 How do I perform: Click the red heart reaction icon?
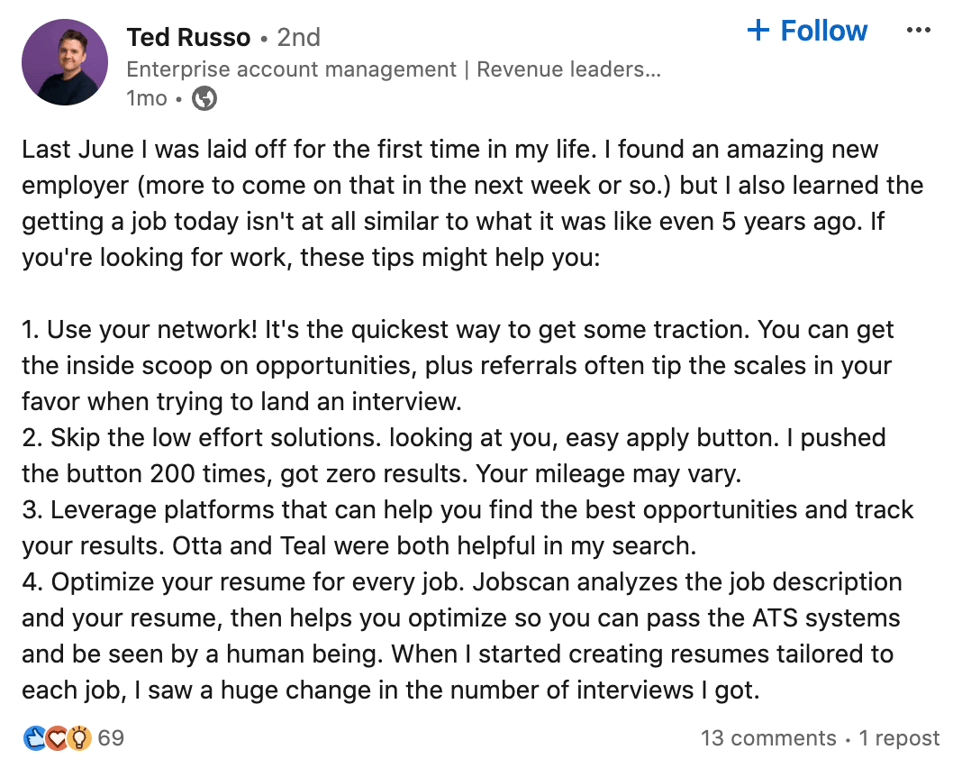coord(56,738)
